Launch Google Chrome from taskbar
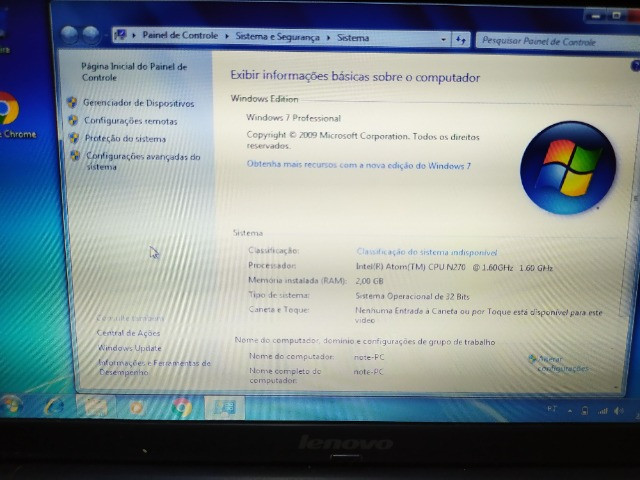This screenshot has height=480, width=640. pyautogui.click(x=182, y=407)
